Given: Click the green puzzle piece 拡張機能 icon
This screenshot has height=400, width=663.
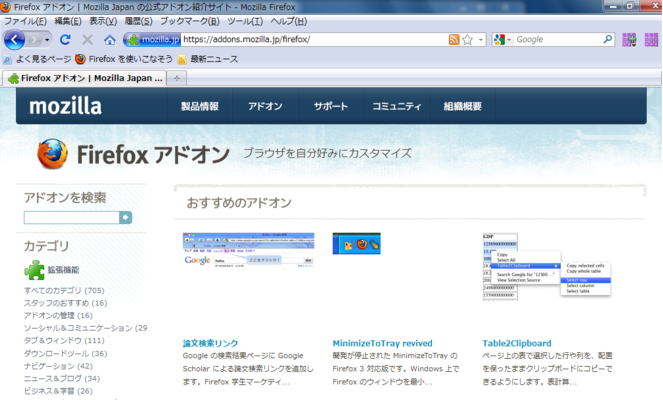Looking at the screenshot, I should click(x=34, y=270).
